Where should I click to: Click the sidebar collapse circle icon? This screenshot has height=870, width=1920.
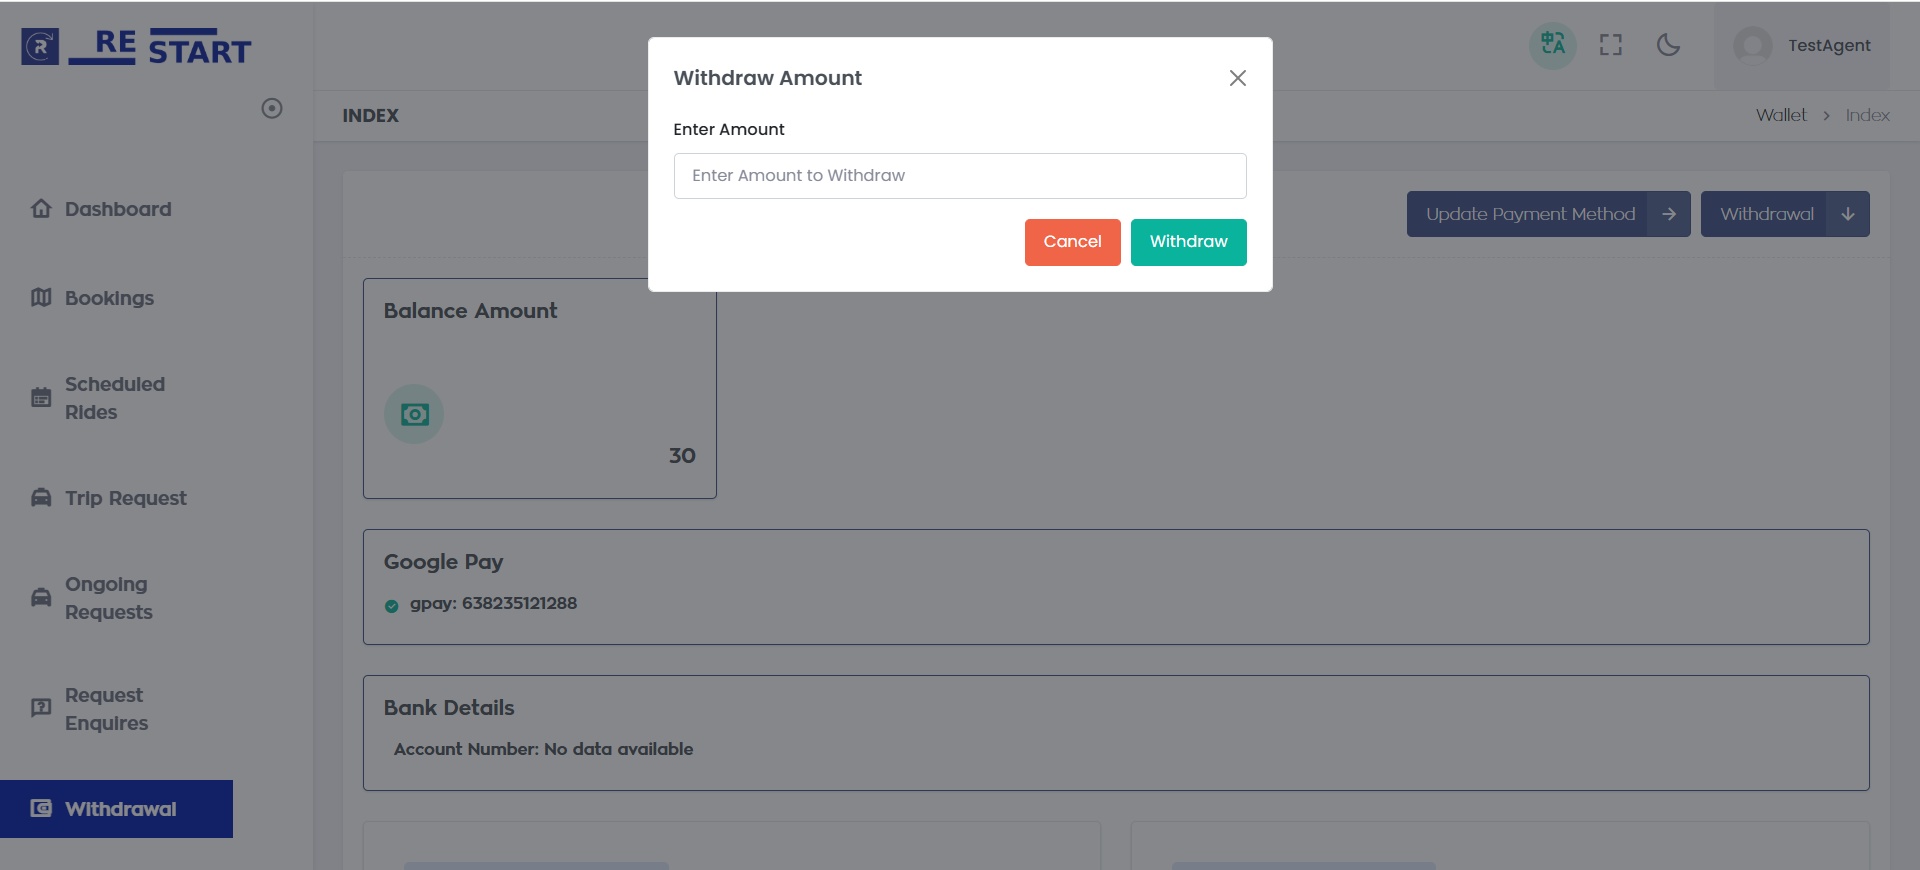pos(272,108)
